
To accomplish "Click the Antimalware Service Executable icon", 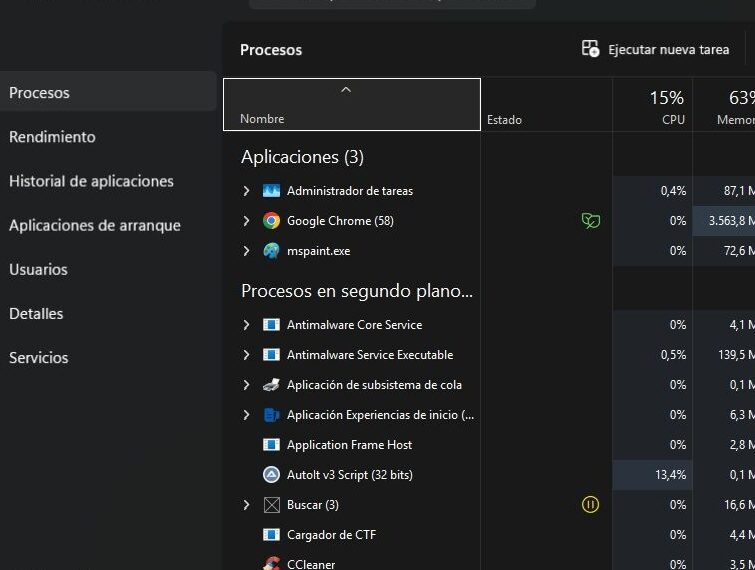I will (271, 355).
